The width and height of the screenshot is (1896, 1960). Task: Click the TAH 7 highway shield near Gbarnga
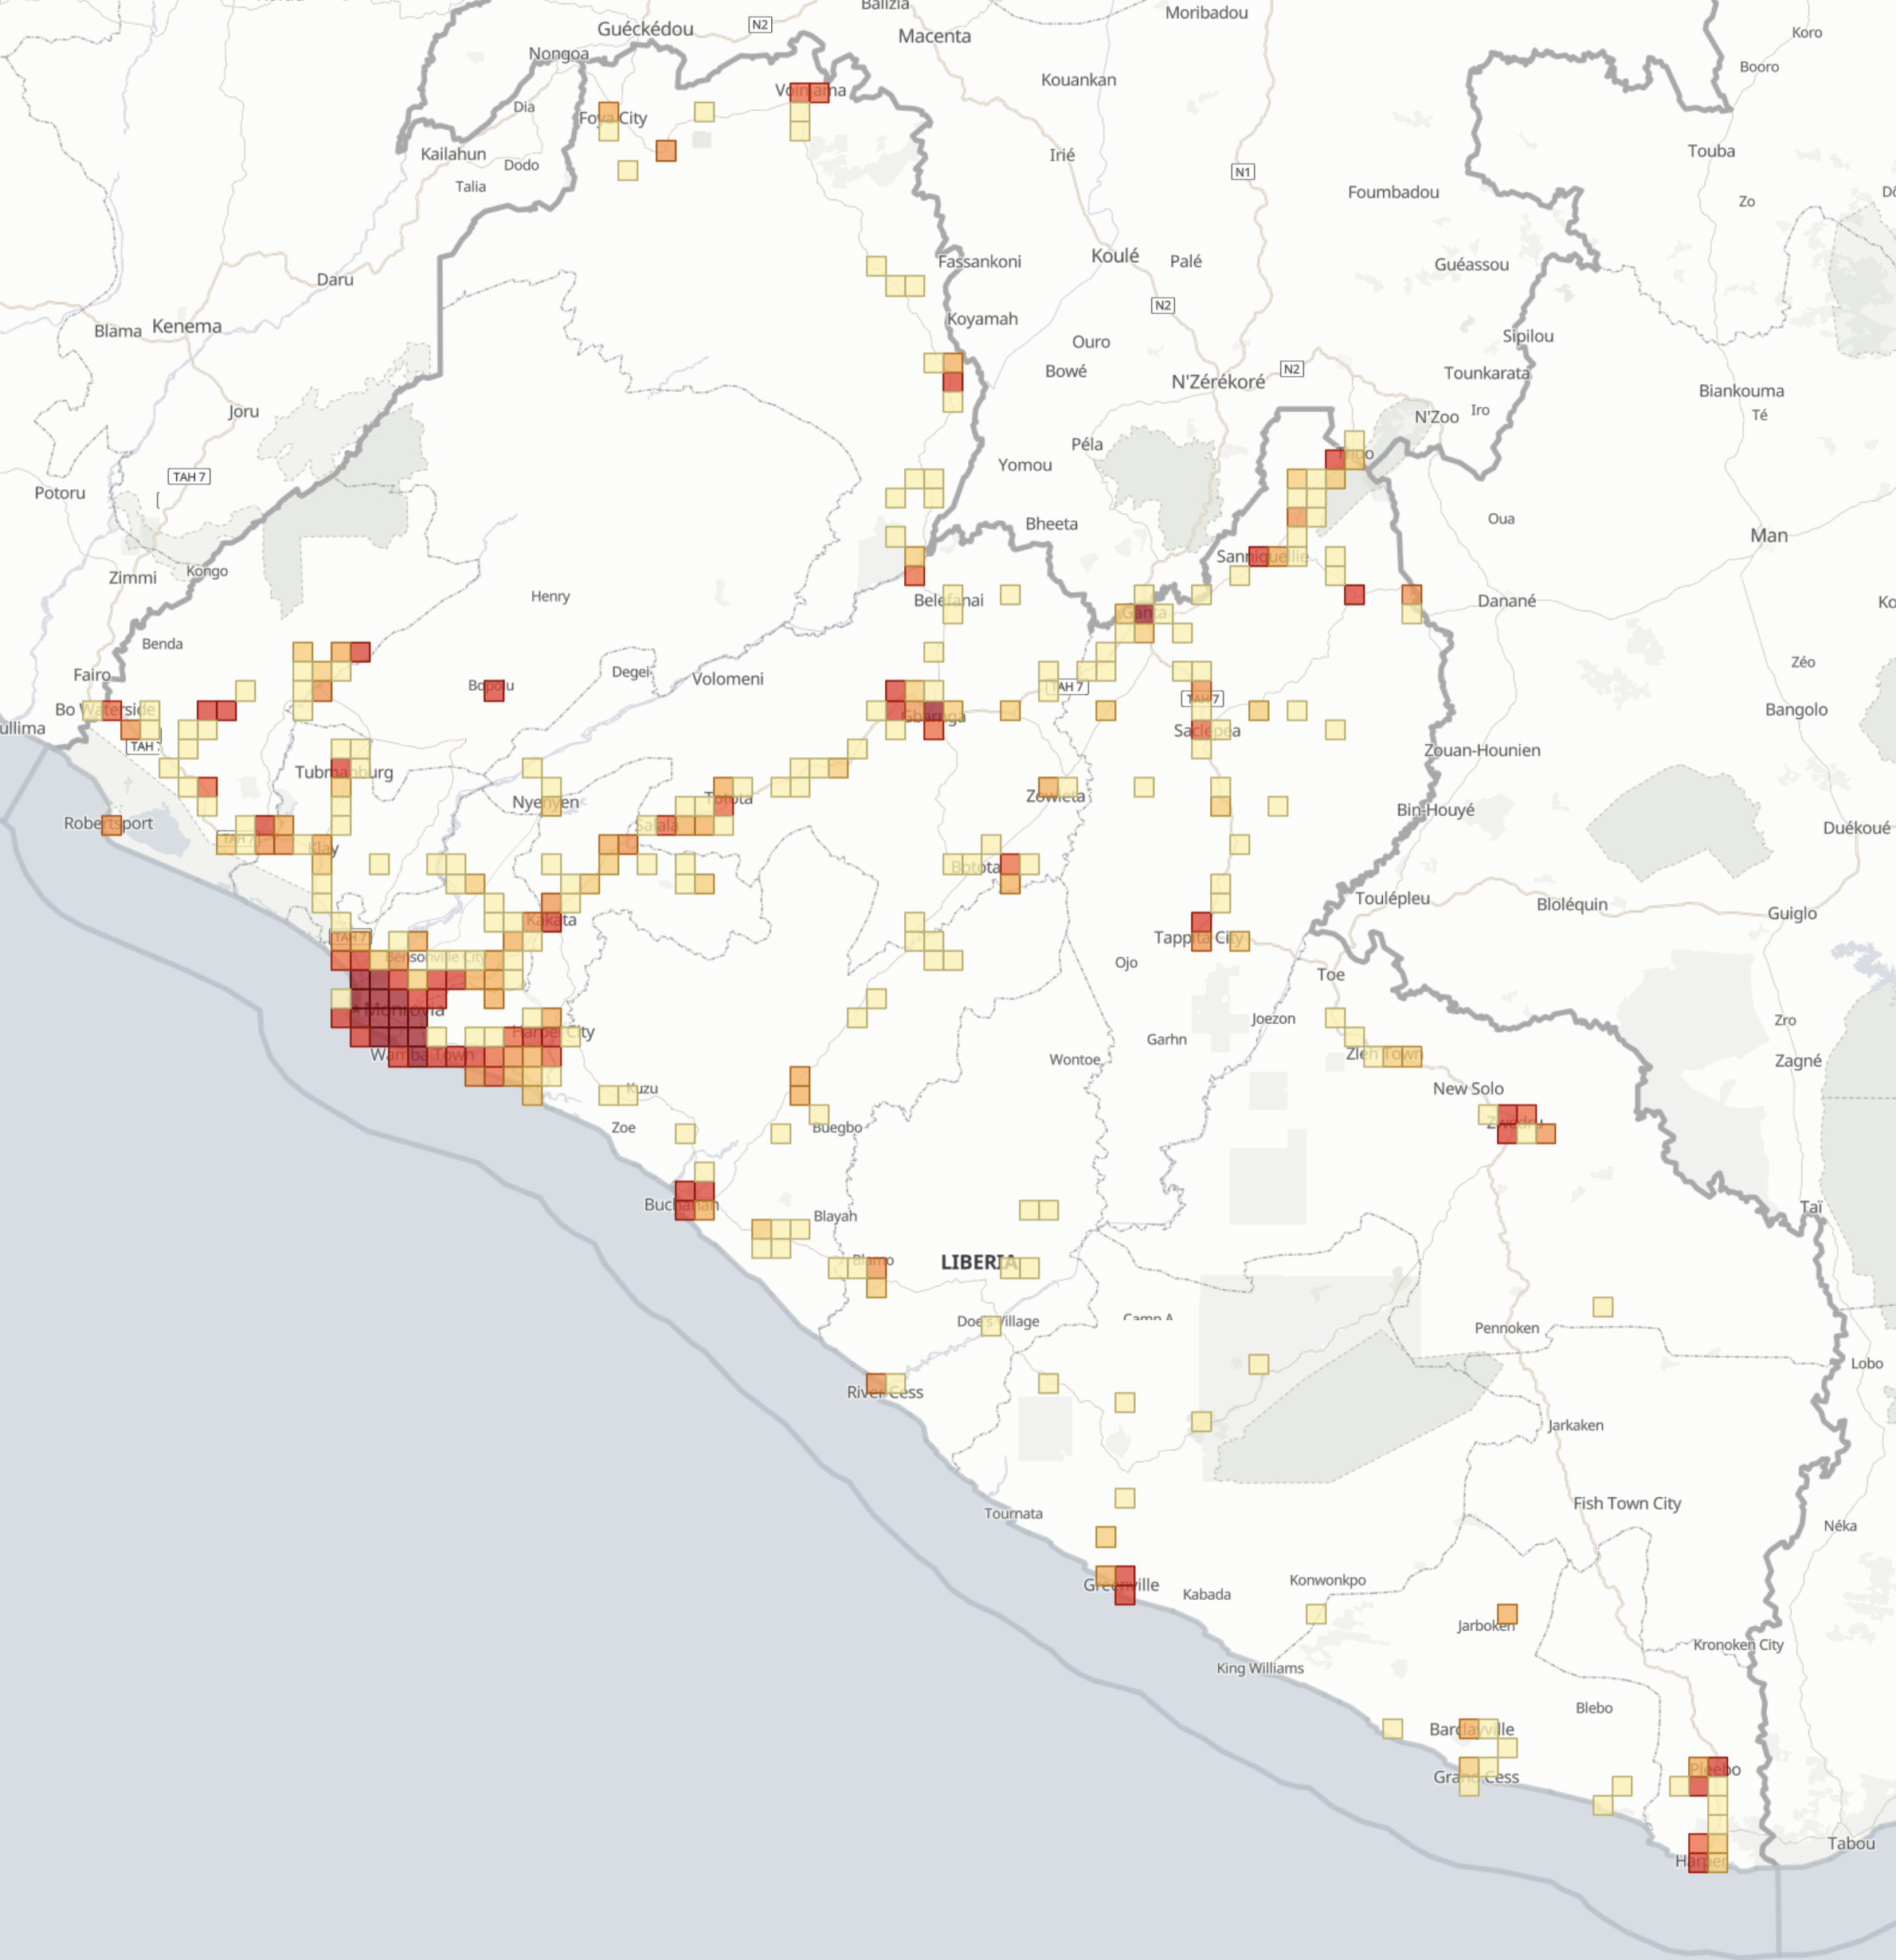(1068, 687)
